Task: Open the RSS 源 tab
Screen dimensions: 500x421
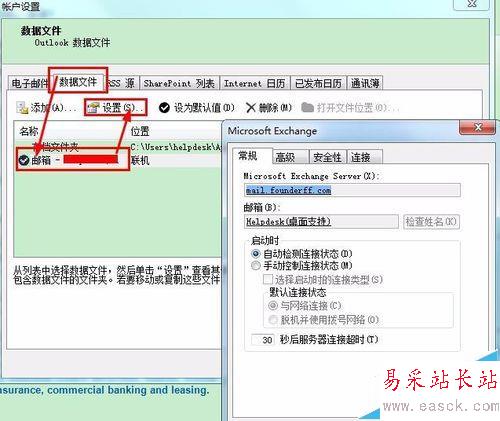Action: click(x=122, y=83)
